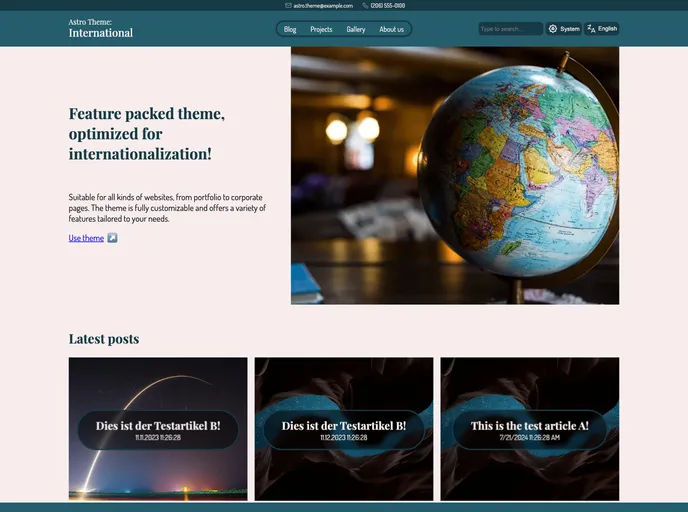The width and height of the screenshot is (688, 512).
Task: Click the language translate icon
Action: (x=591, y=29)
